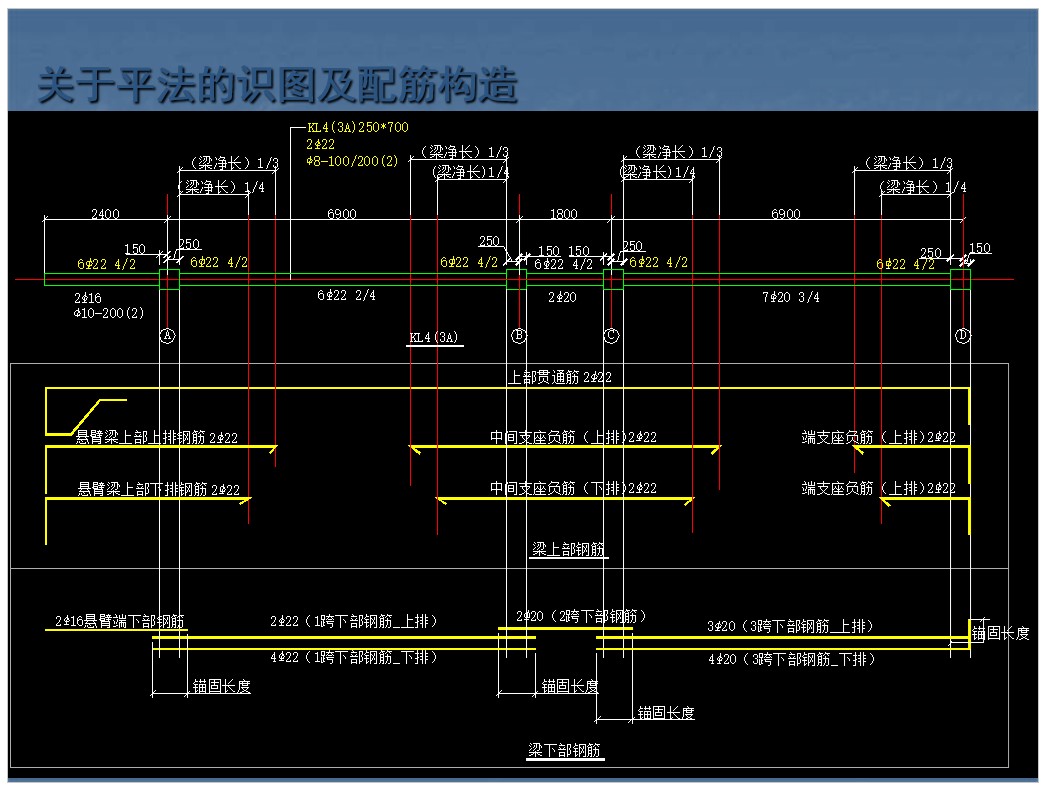Select the axis bubble labeled B
Image resolution: width=1047 pixels, height=793 pixels.
coord(518,336)
